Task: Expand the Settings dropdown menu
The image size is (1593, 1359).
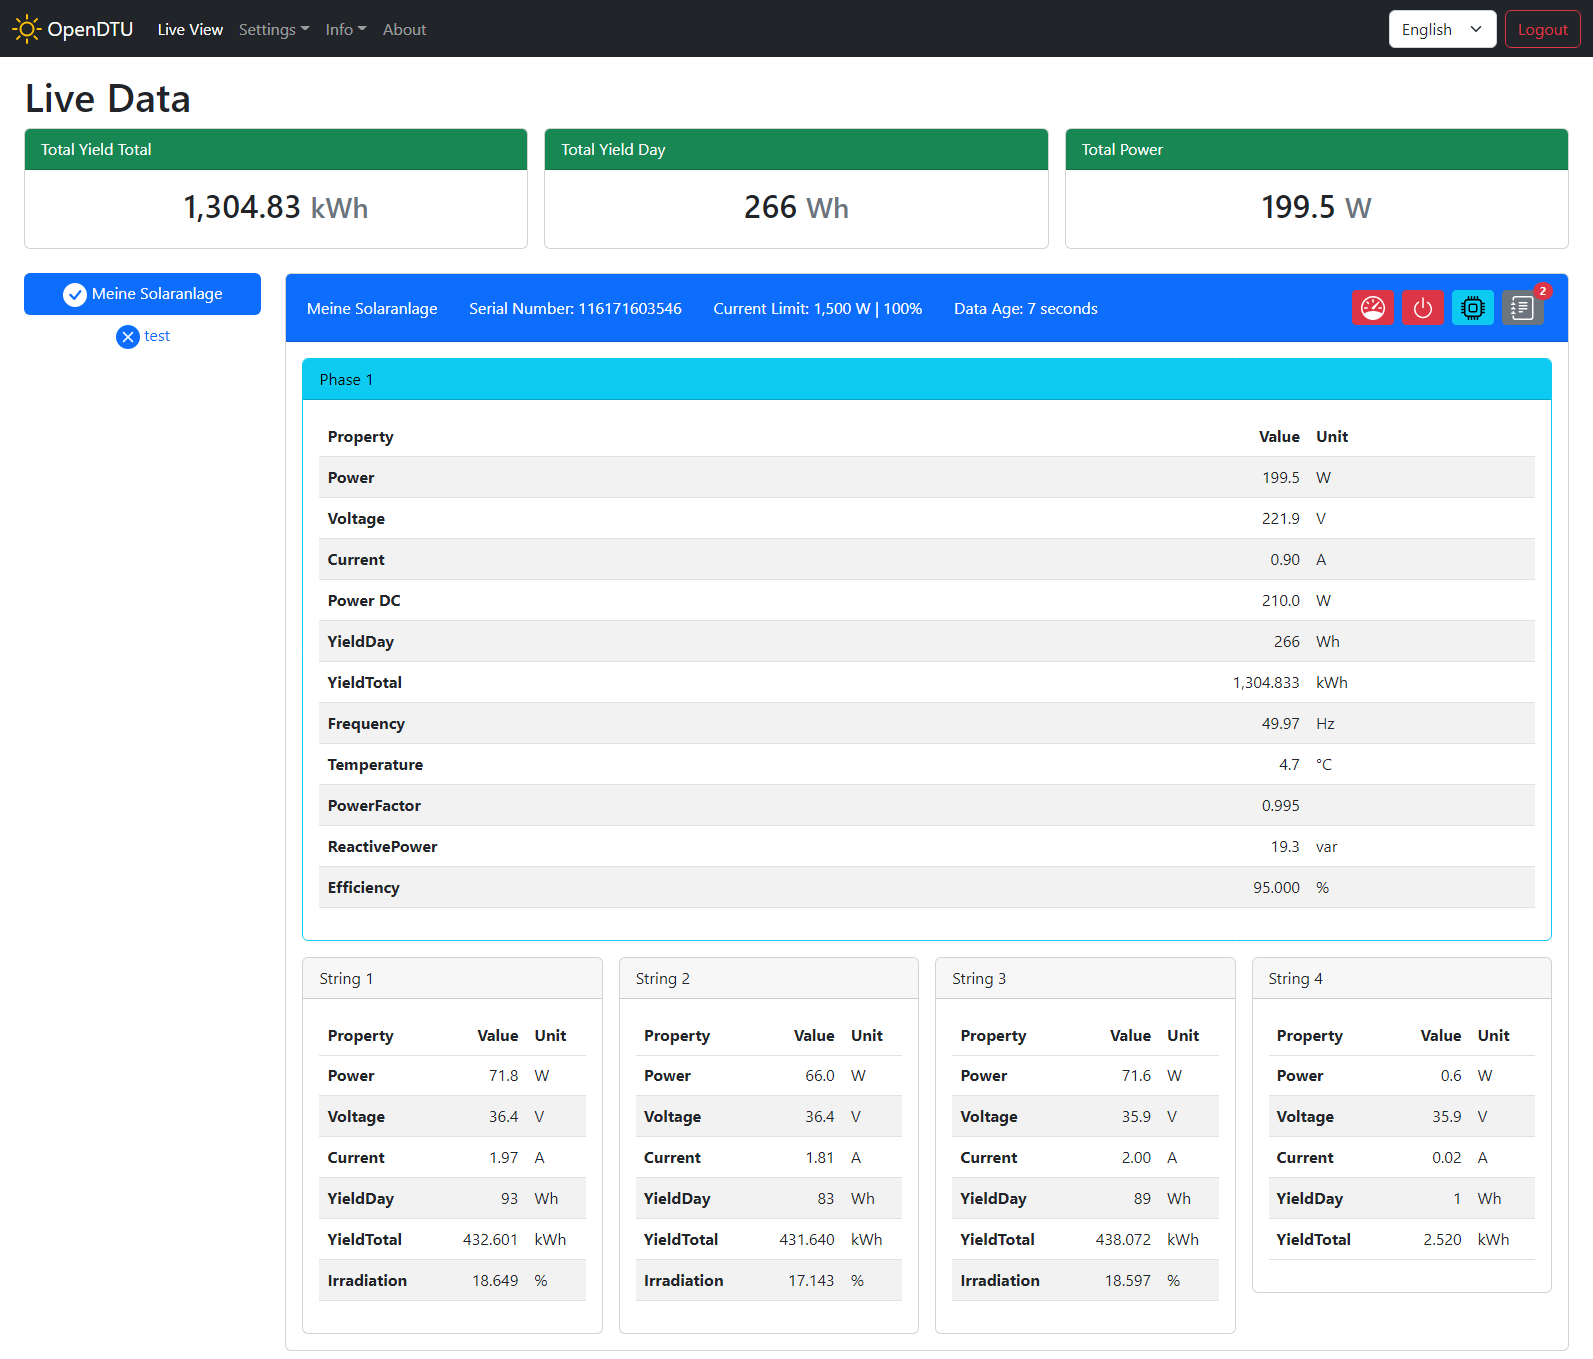Action: (273, 30)
